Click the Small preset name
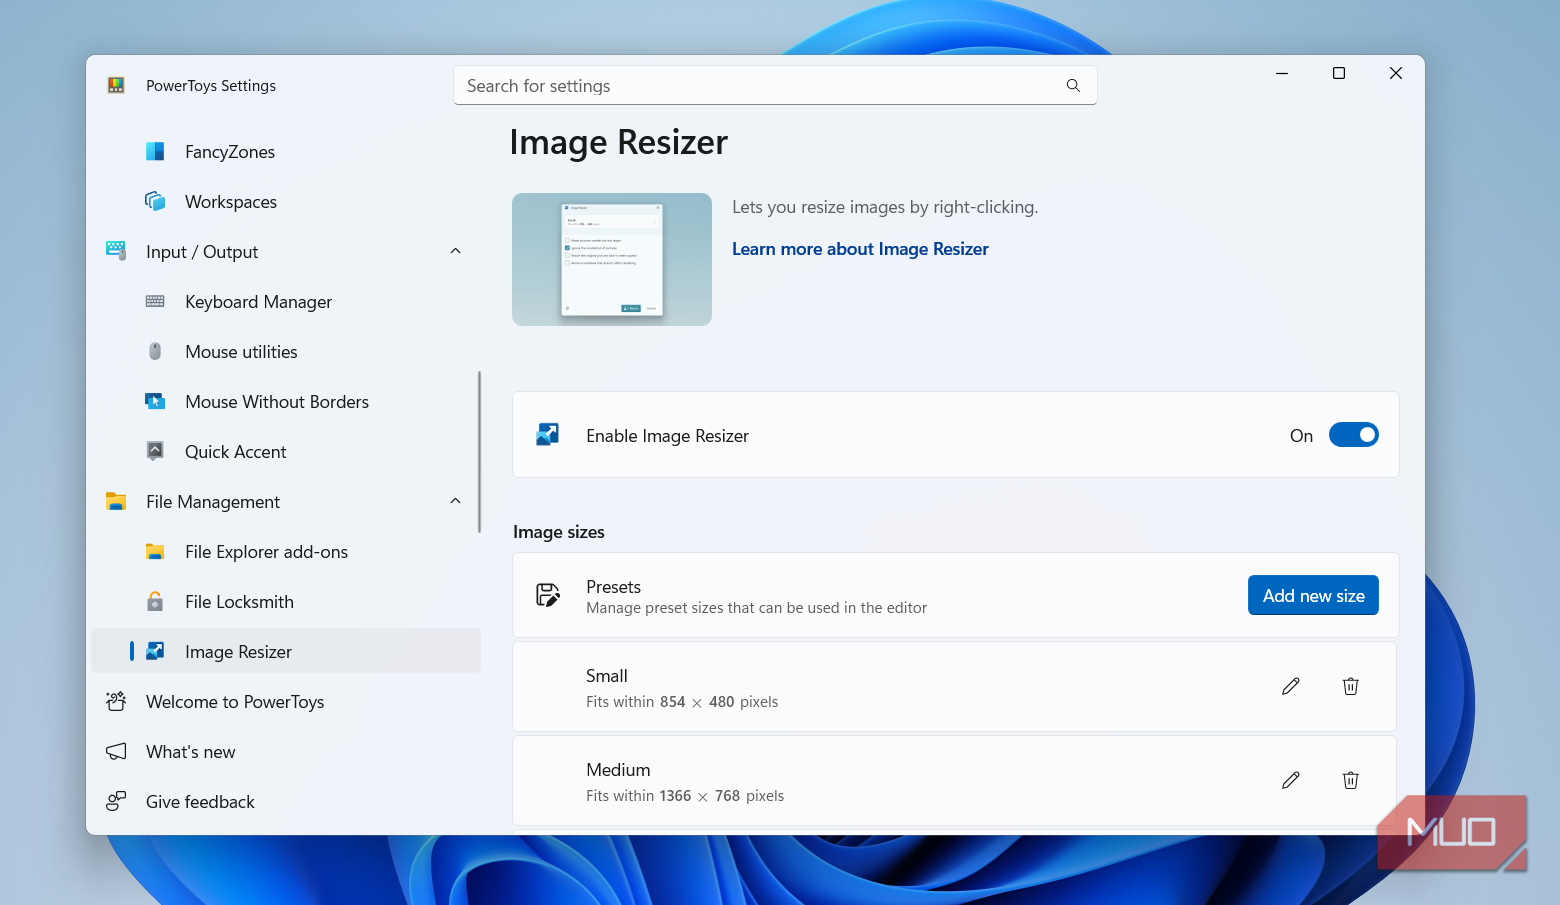This screenshot has height=905, width=1560. point(607,676)
